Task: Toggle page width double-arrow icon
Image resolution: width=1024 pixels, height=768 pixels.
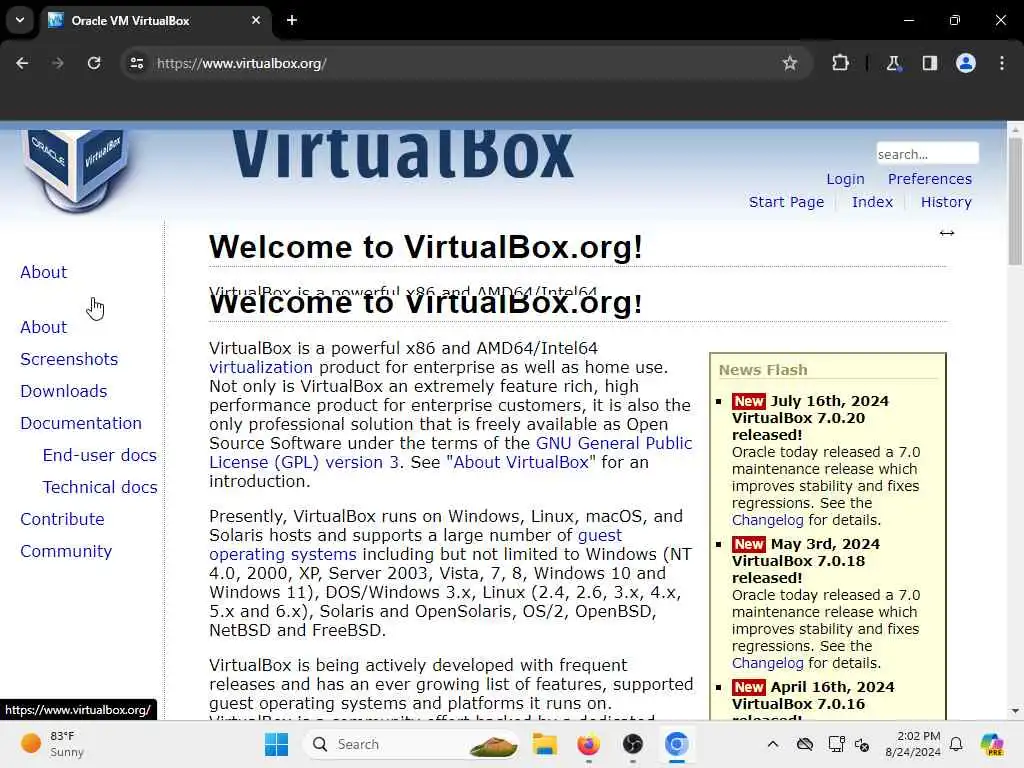Action: click(946, 233)
